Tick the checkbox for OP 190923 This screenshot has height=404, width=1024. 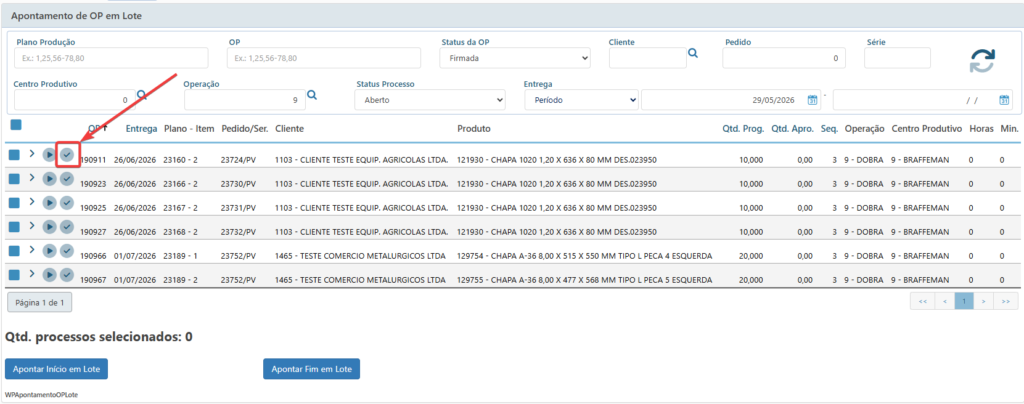point(14,179)
